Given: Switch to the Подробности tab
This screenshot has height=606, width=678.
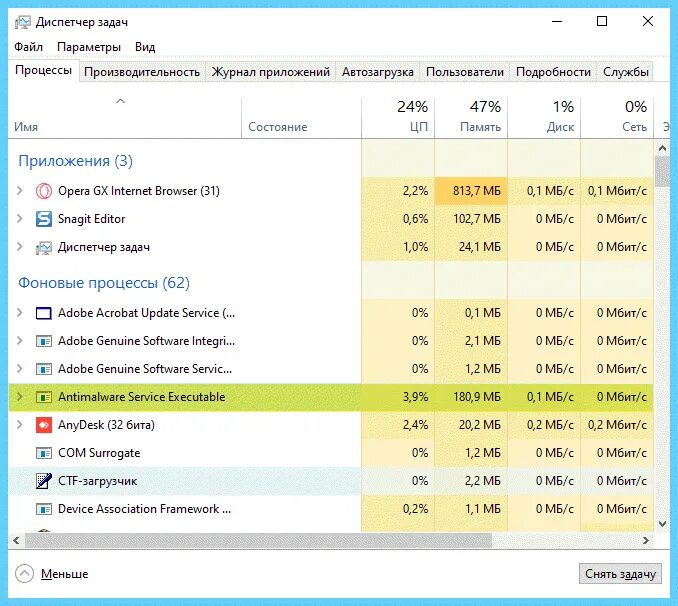Looking at the screenshot, I should (x=553, y=72).
